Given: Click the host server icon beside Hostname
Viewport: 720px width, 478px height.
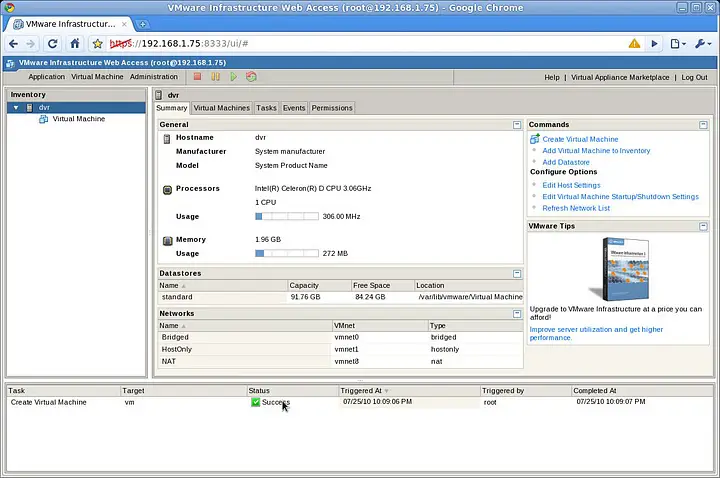Looking at the screenshot, I should point(167,138).
